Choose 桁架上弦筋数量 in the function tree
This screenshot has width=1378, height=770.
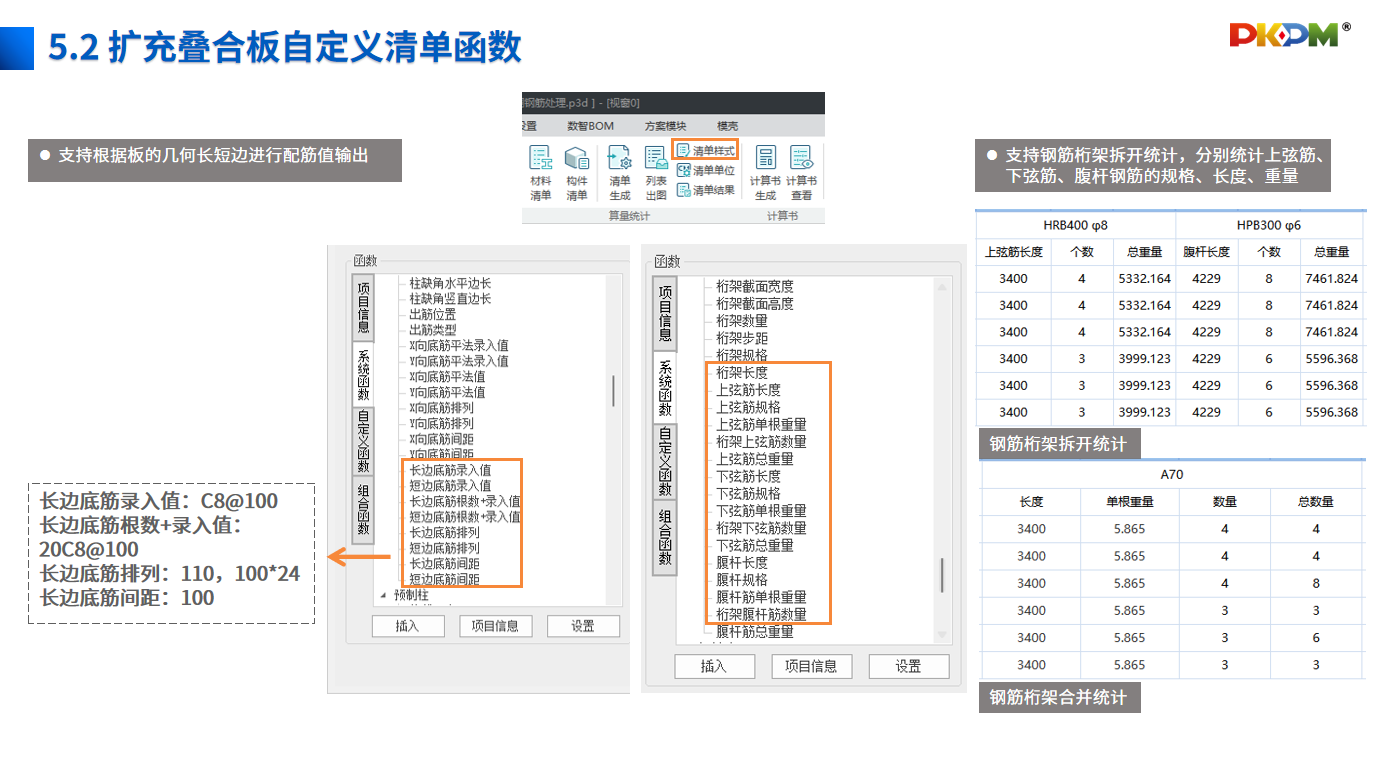click(761, 442)
